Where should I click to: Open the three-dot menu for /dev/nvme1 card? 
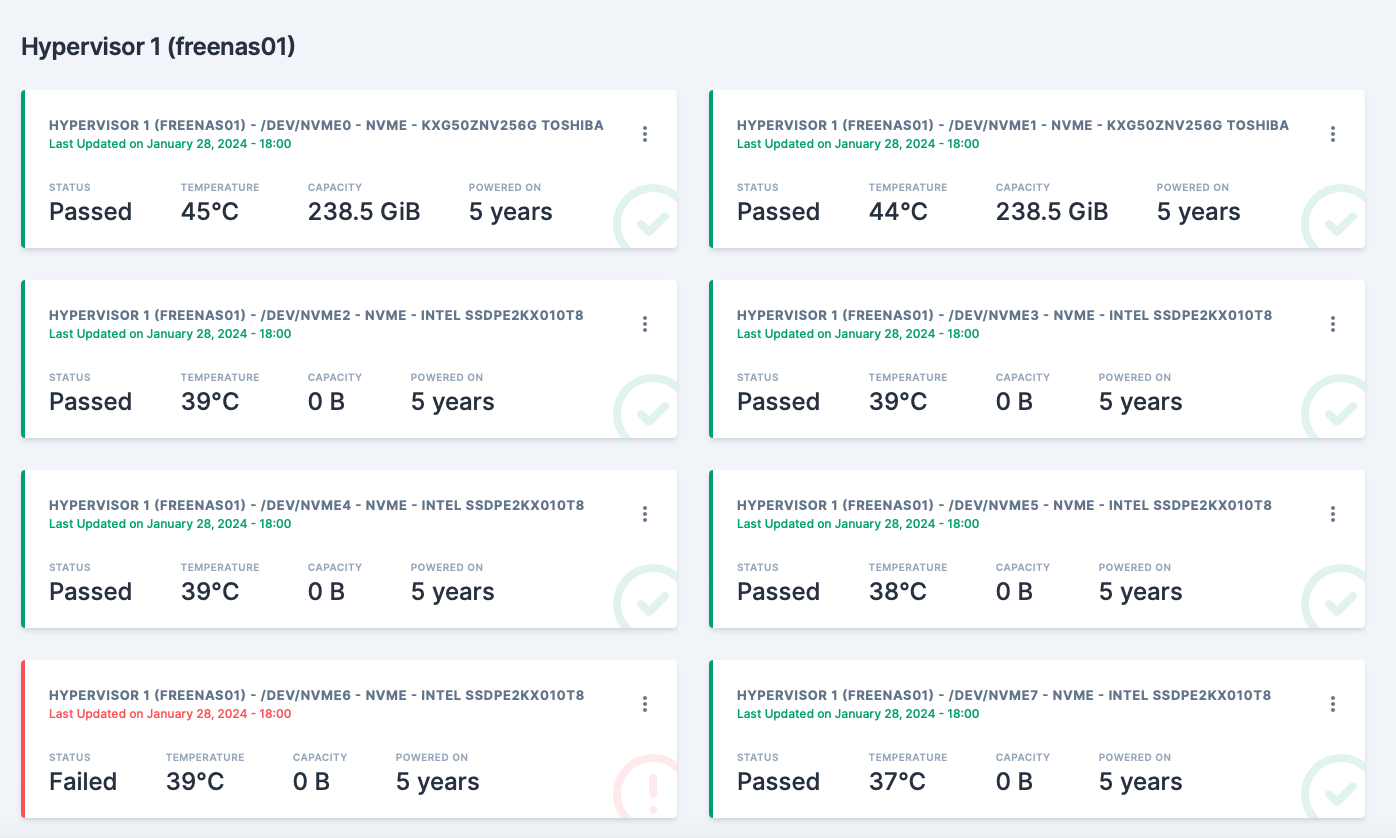pos(1333,134)
